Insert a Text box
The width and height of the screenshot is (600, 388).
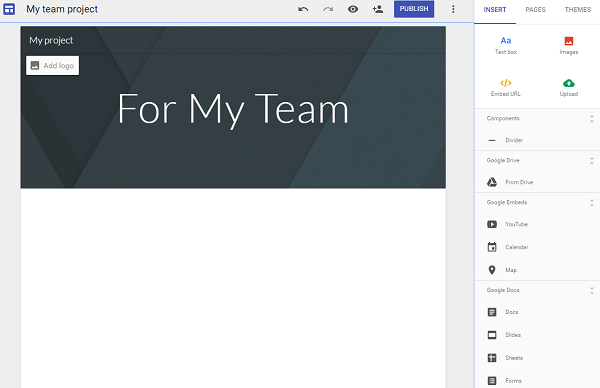pos(505,46)
